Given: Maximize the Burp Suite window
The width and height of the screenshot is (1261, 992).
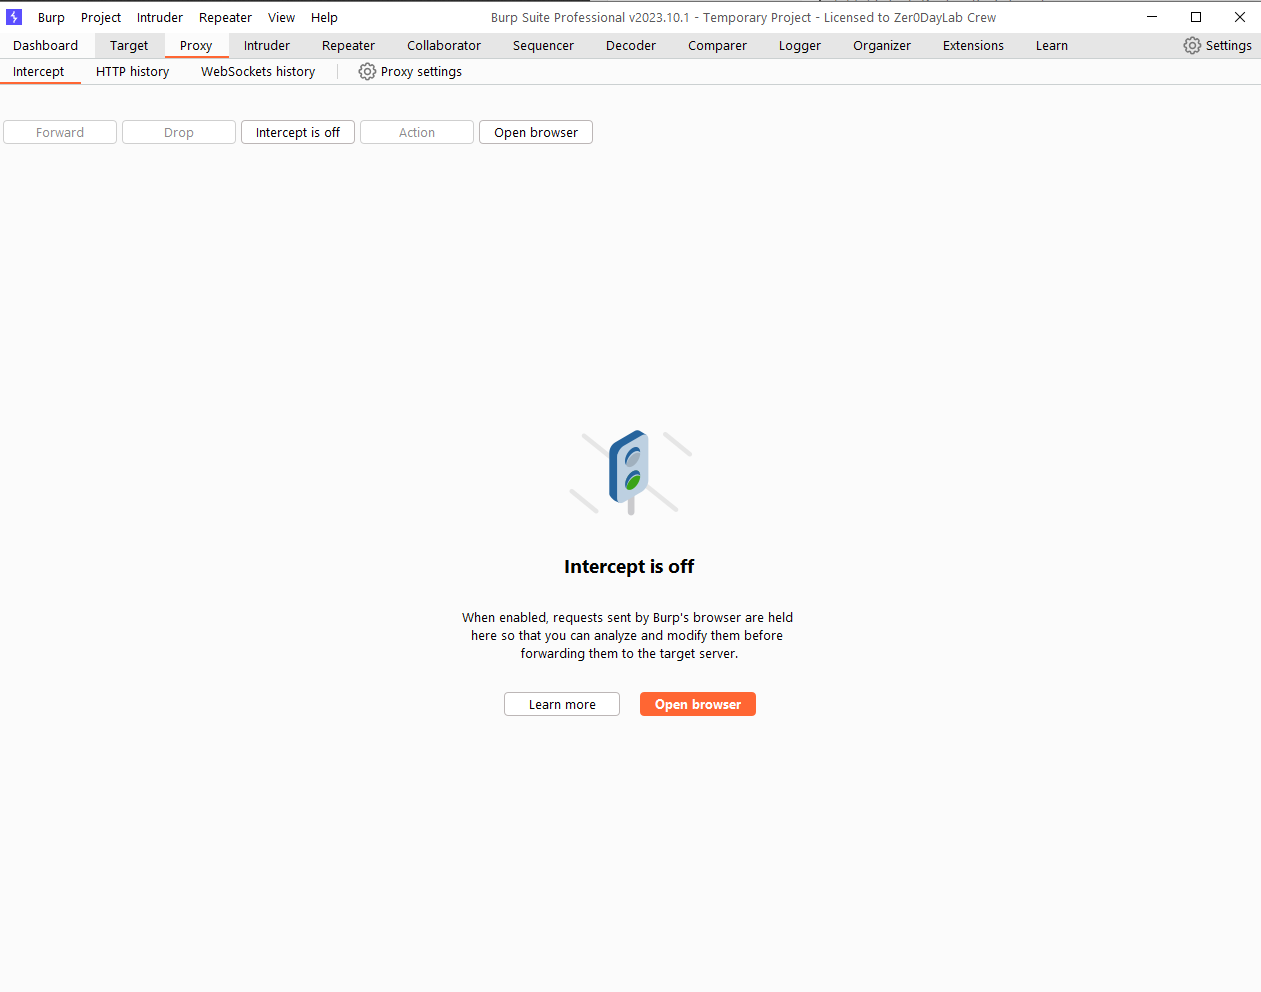Looking at the screenshot, I should (x=1196, y=17).
